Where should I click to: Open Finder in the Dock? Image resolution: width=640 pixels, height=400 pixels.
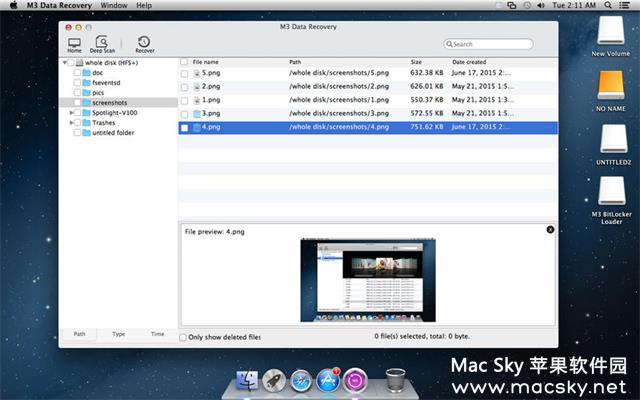247,380
